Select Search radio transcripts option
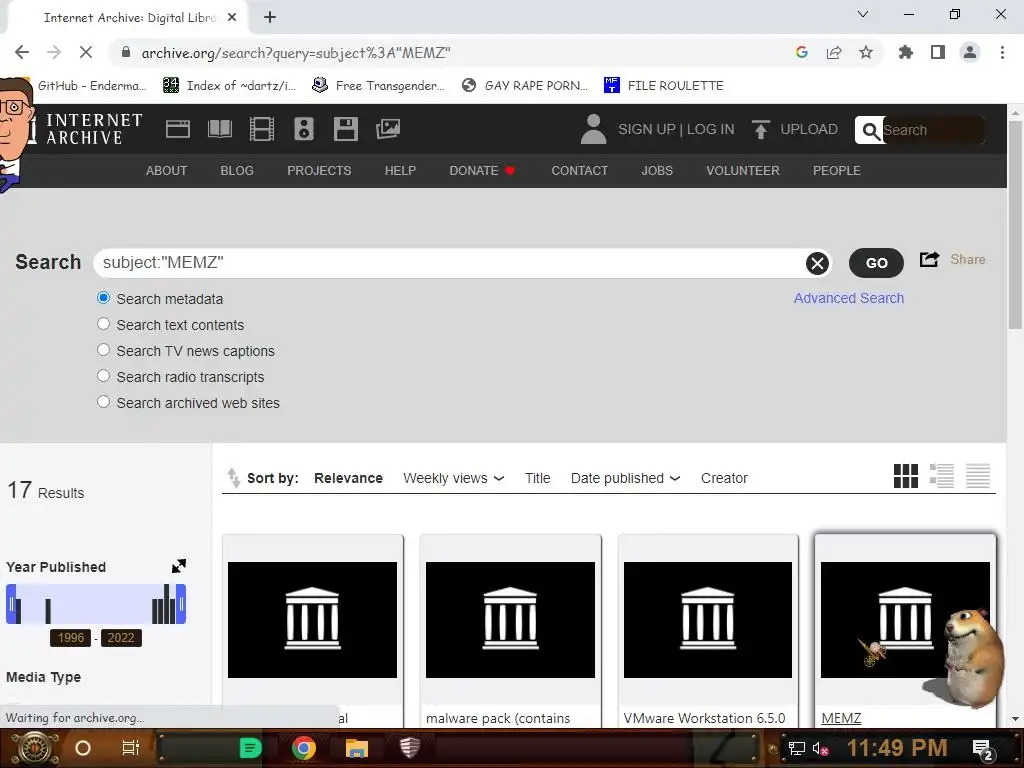1024x768 pixels. [103, 376]
